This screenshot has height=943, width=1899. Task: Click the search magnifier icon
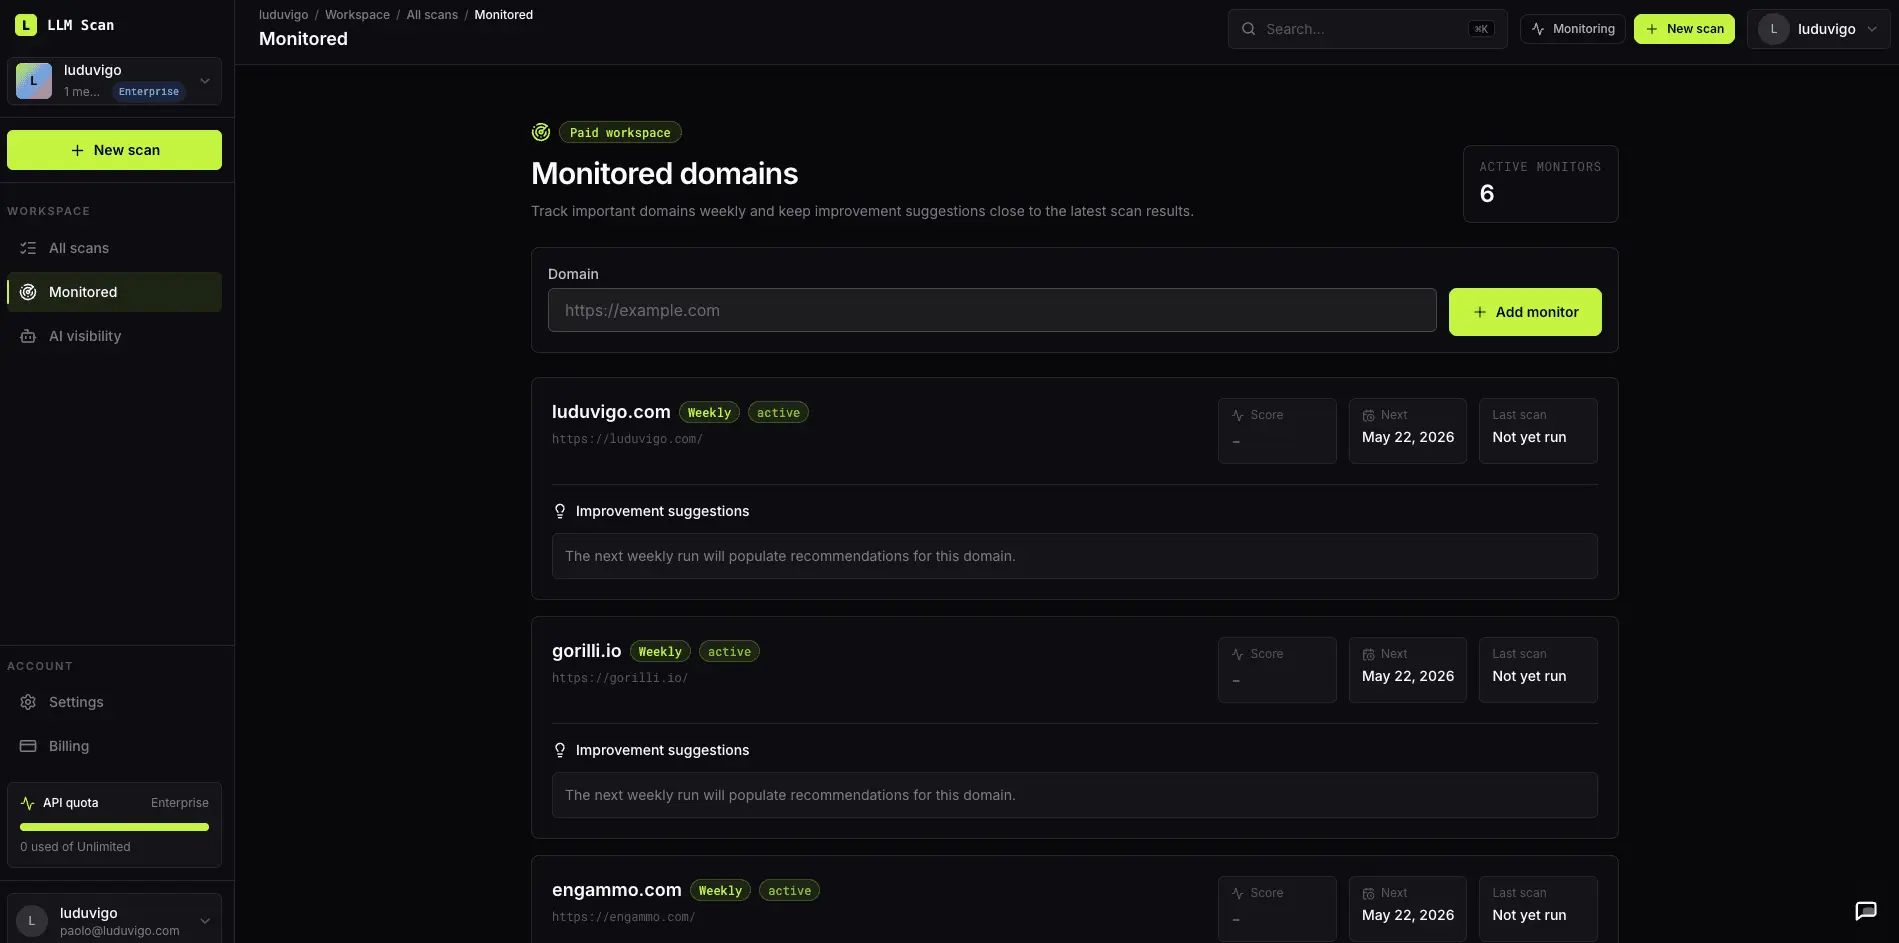[1248, 29]
